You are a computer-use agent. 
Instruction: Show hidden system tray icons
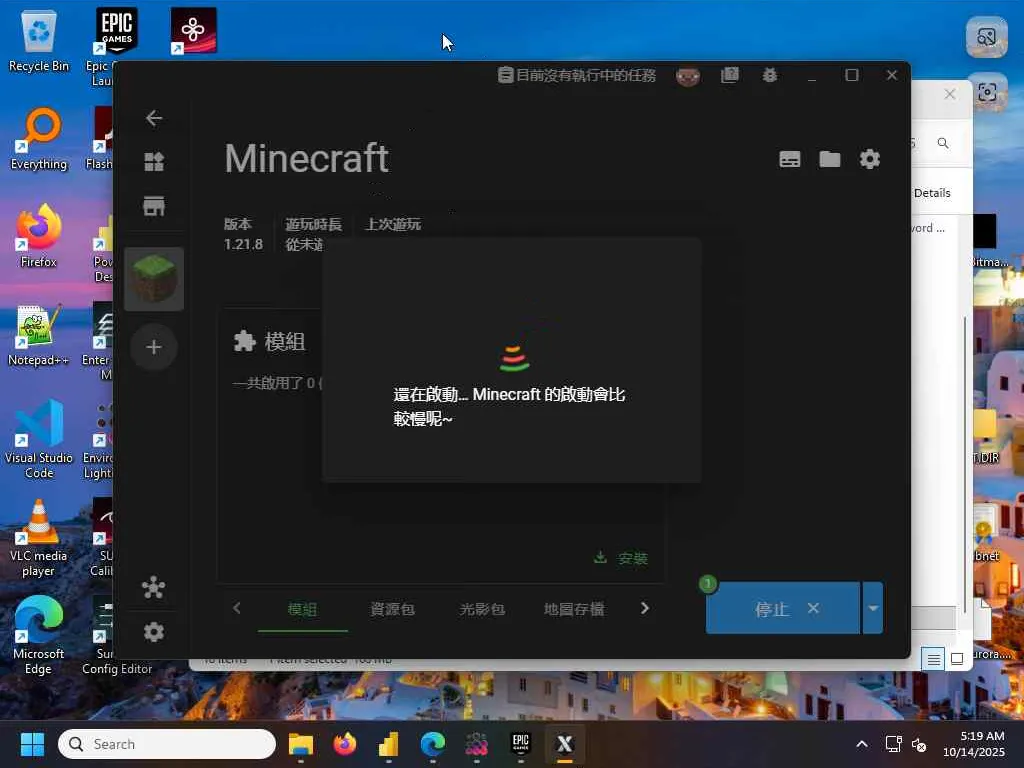[x=862, y=744]
